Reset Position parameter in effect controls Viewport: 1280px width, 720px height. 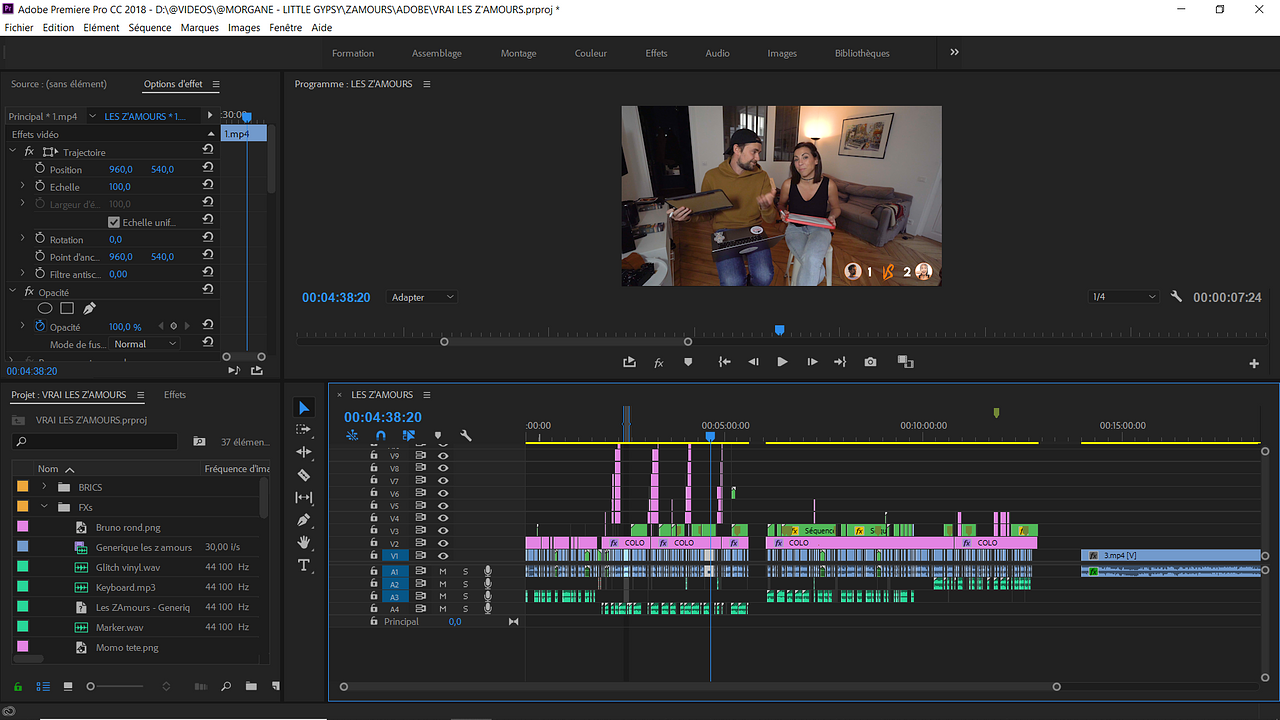pos(207,169)
